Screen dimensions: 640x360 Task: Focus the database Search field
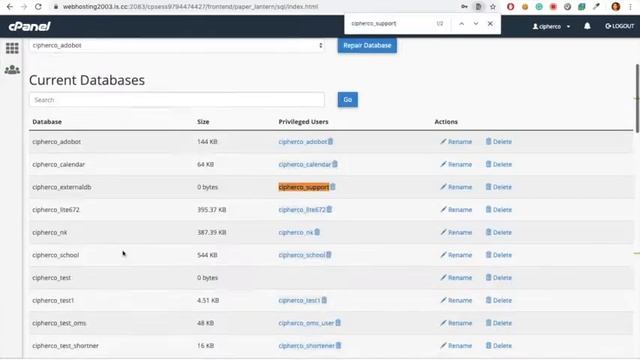click(x=177, y=100)
